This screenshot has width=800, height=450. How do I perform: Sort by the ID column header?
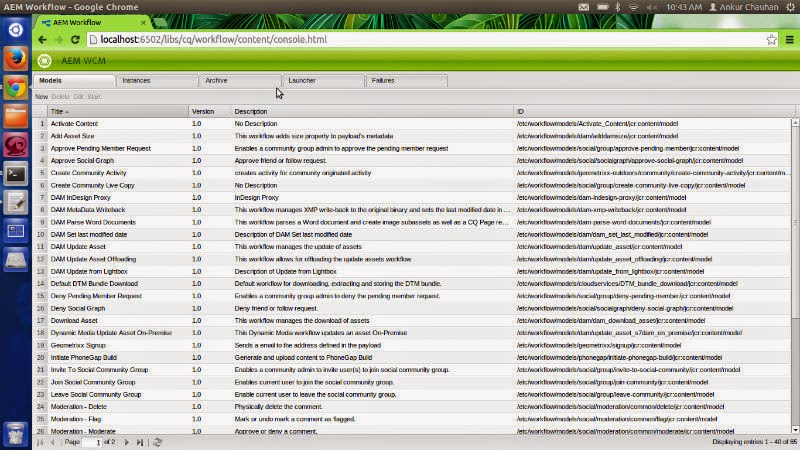(x=653, y=111)
